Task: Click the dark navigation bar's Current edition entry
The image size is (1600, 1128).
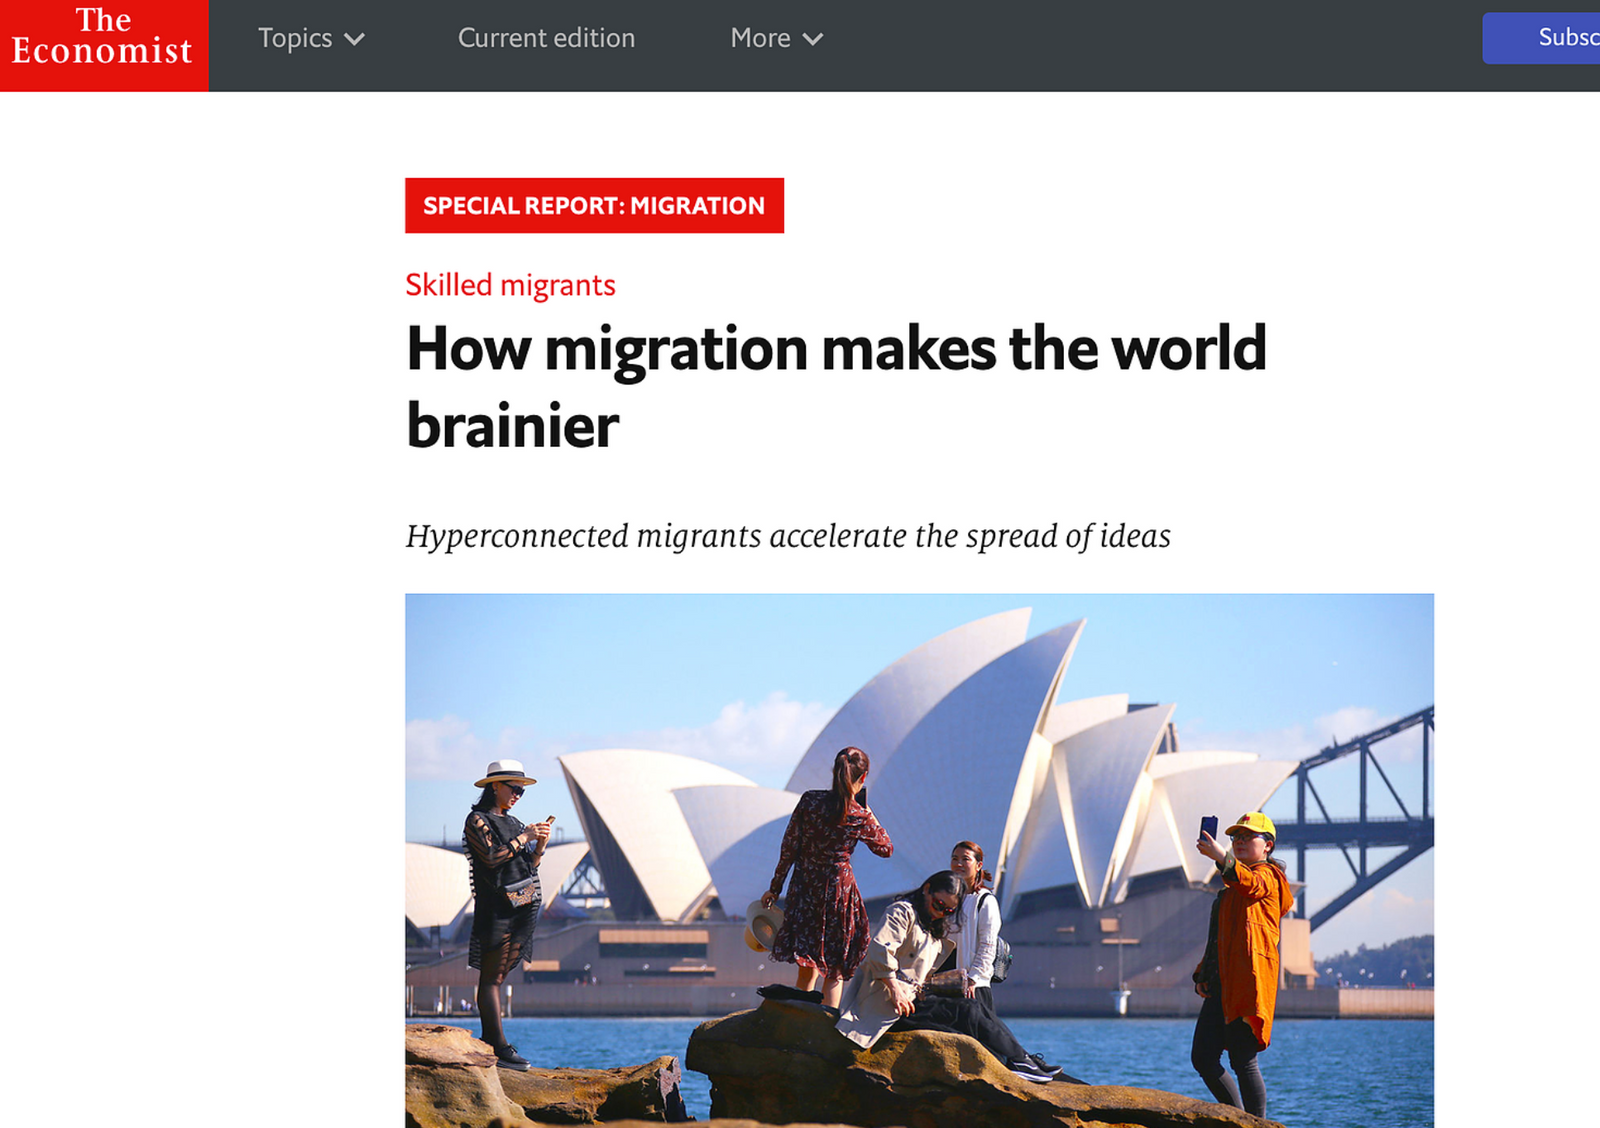Action: 546,38
